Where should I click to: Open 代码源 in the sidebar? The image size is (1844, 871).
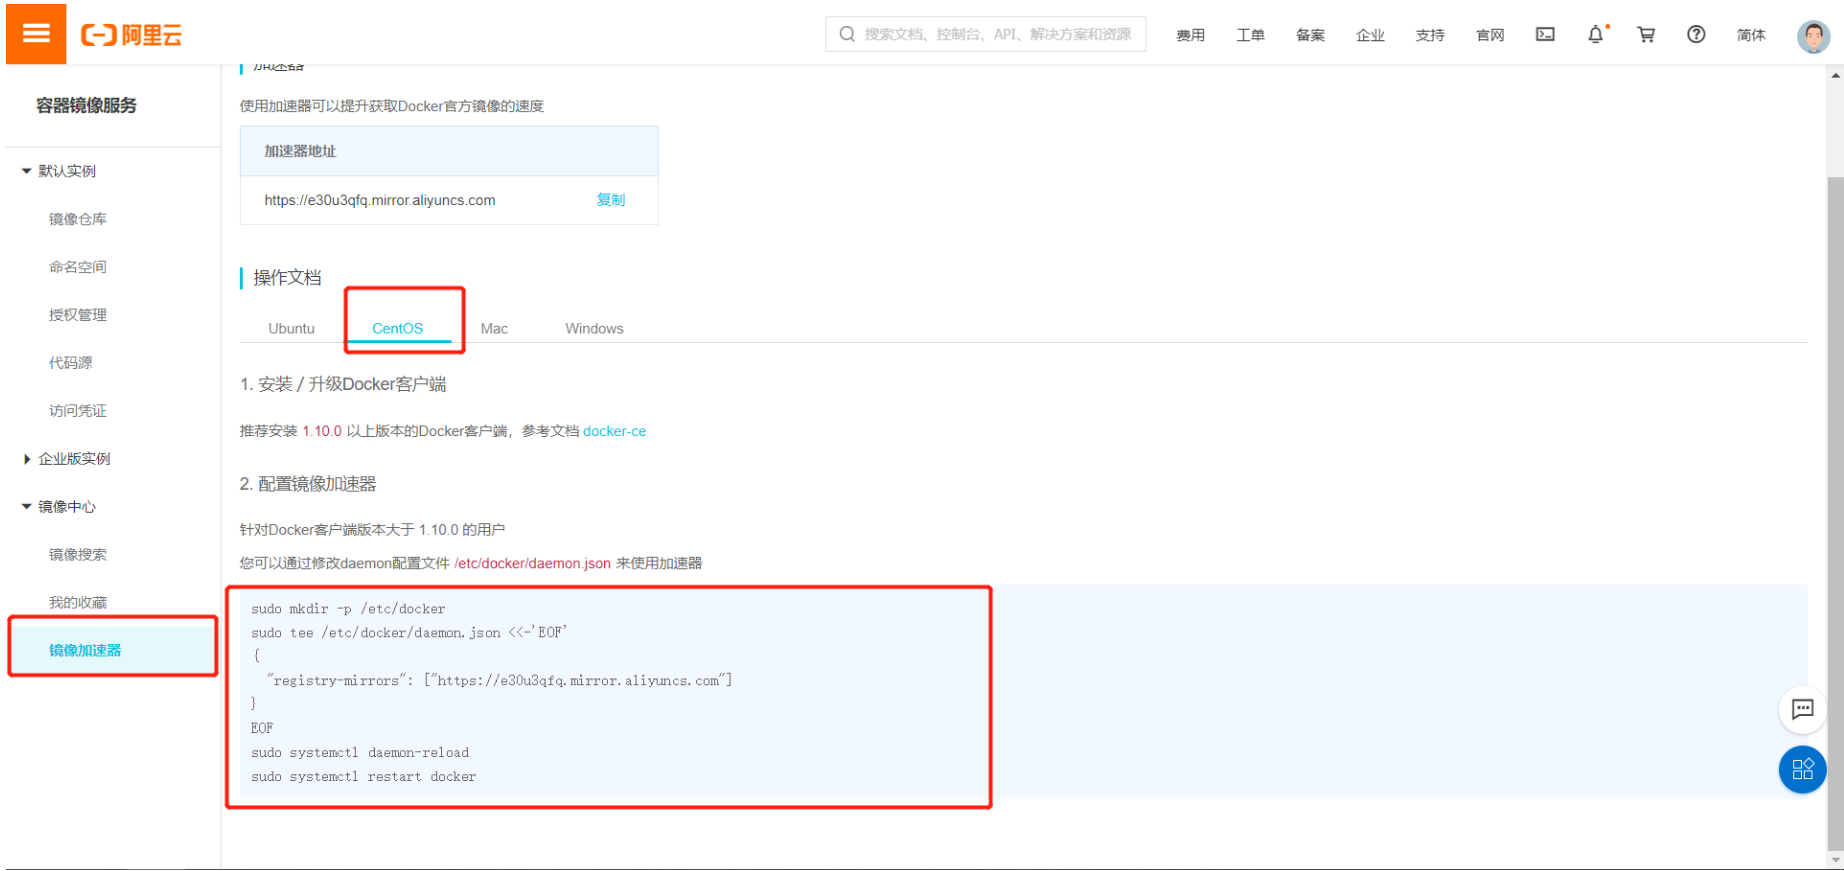(71, 363)
